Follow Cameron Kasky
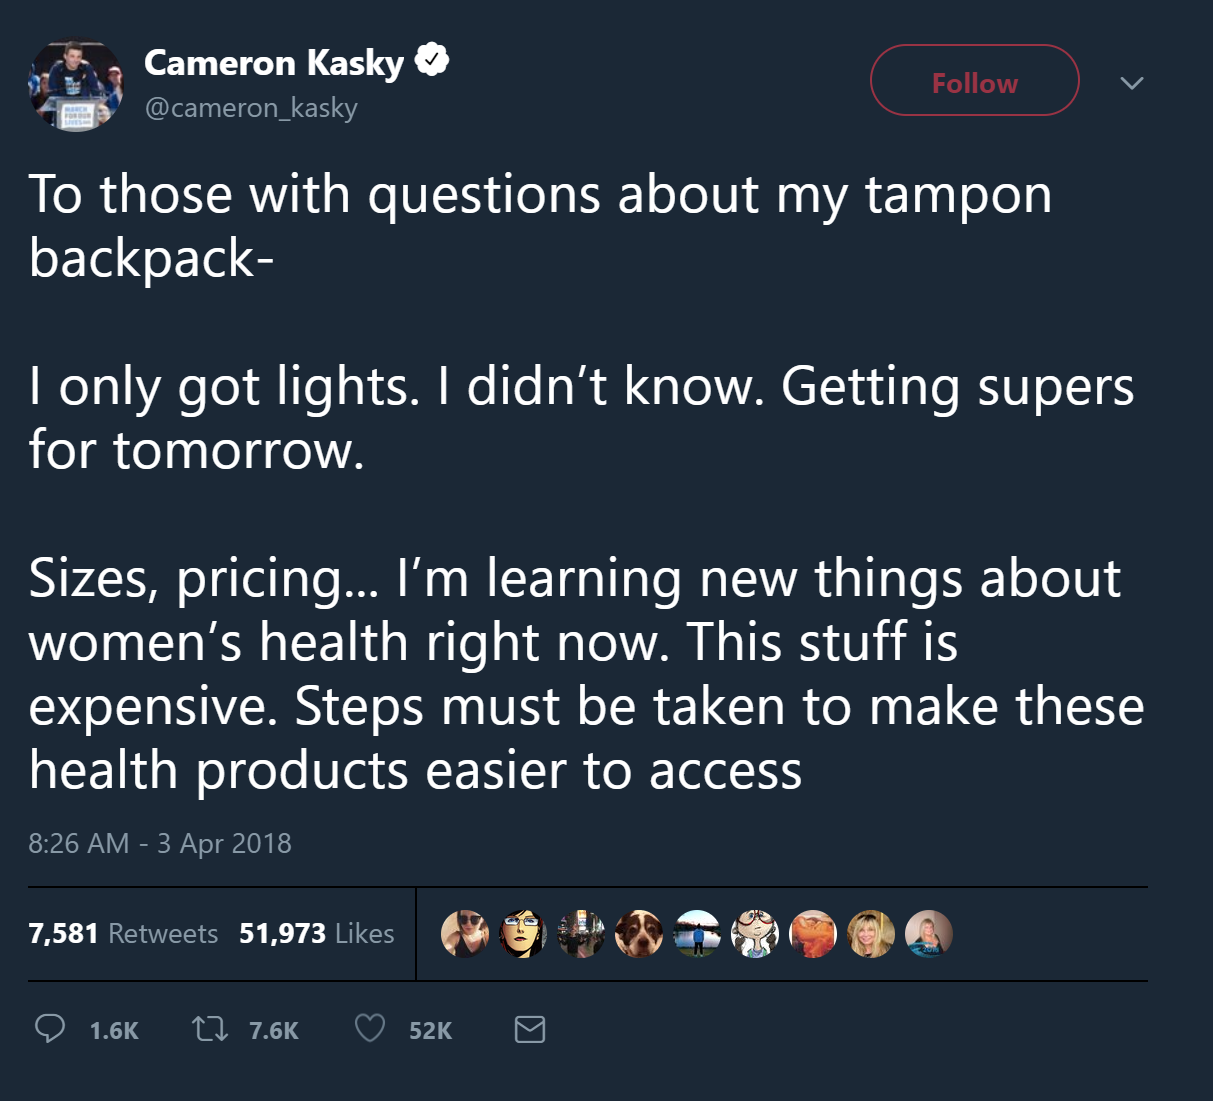Image resolution: width=1213 pixels, height=1101 pixels. [x=975, y=80]
